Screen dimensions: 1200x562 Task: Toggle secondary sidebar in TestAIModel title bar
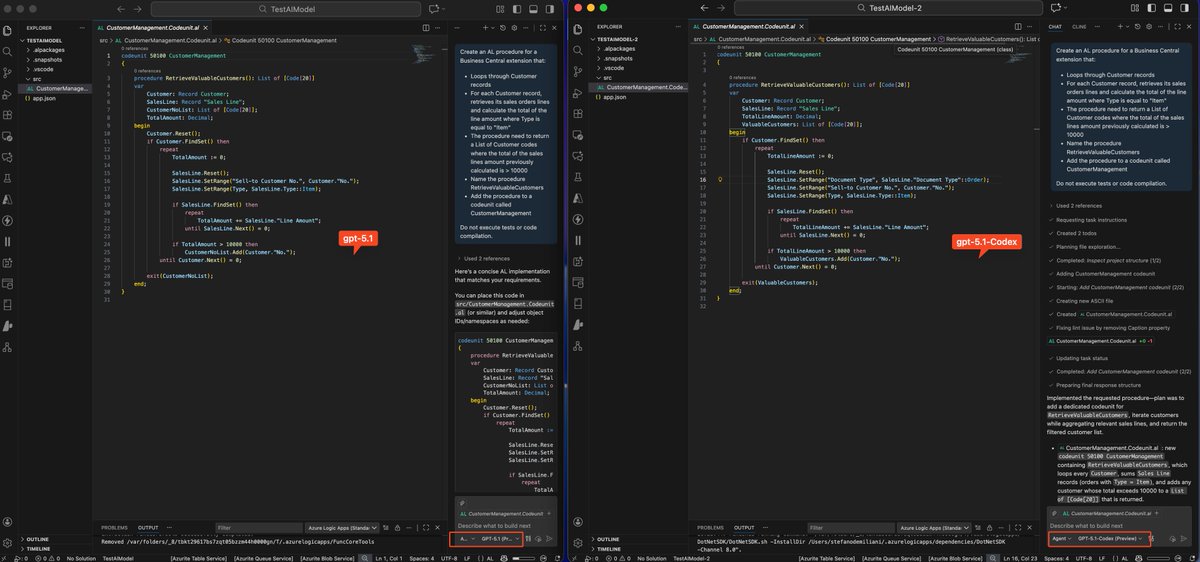tap(549, 9)
